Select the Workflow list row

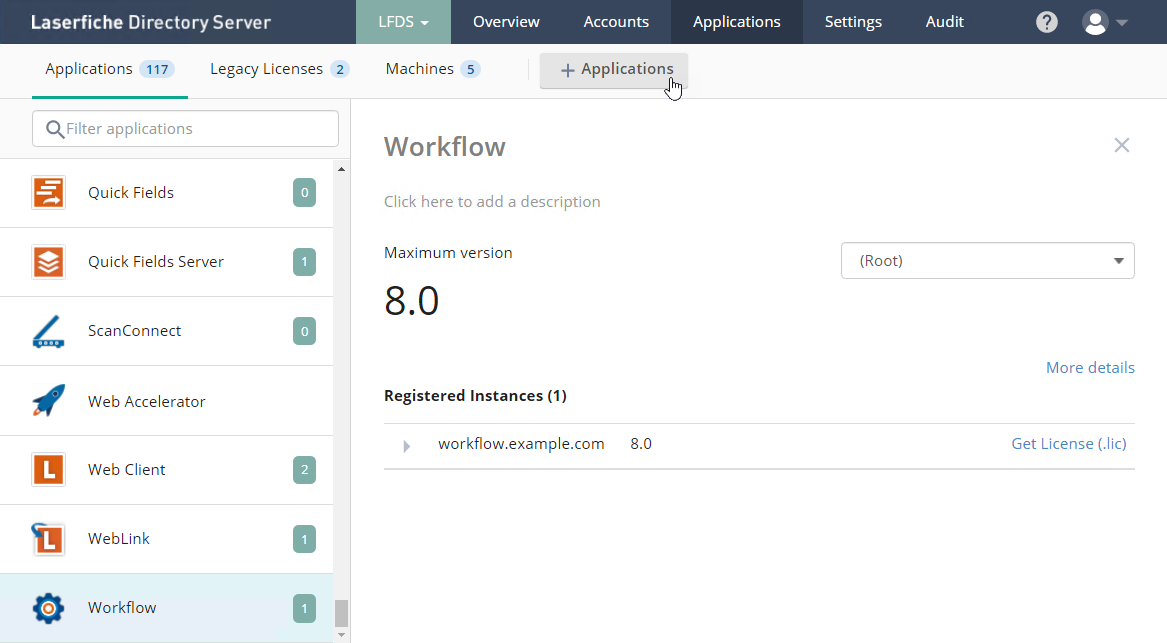(167, 608)
